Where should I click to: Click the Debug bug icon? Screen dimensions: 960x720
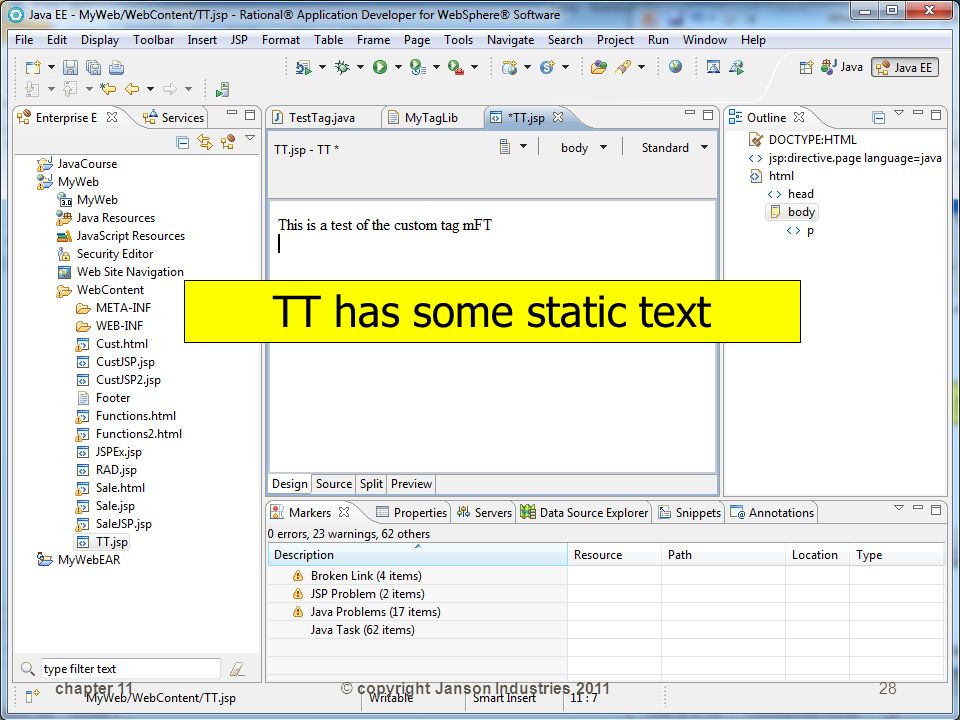click(x=342, y=67)
